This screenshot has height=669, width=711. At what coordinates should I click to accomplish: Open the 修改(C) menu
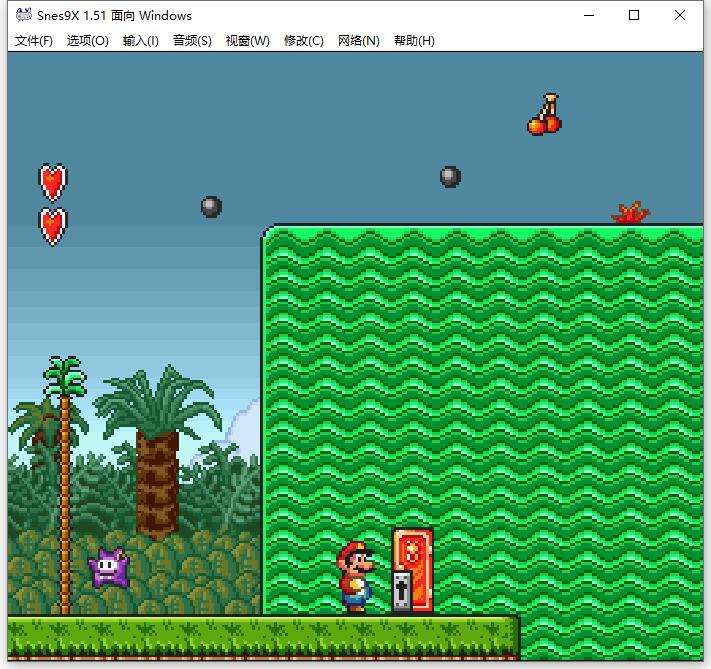(x=304, y=41)
